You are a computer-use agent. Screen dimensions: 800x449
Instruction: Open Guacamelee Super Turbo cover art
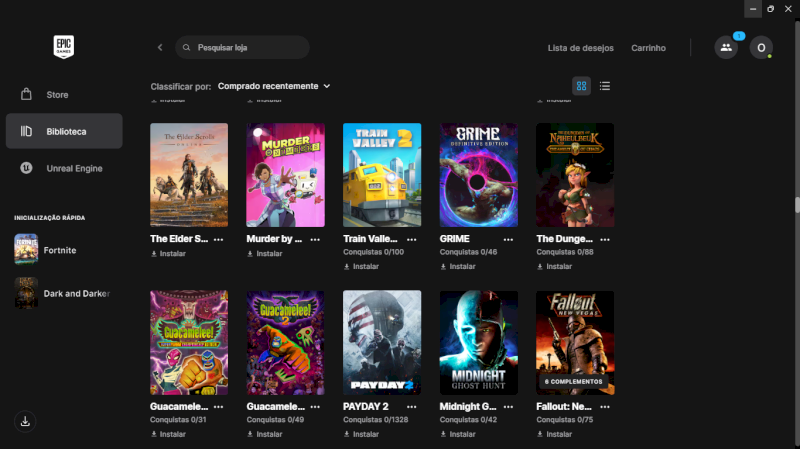pos(189,343)
